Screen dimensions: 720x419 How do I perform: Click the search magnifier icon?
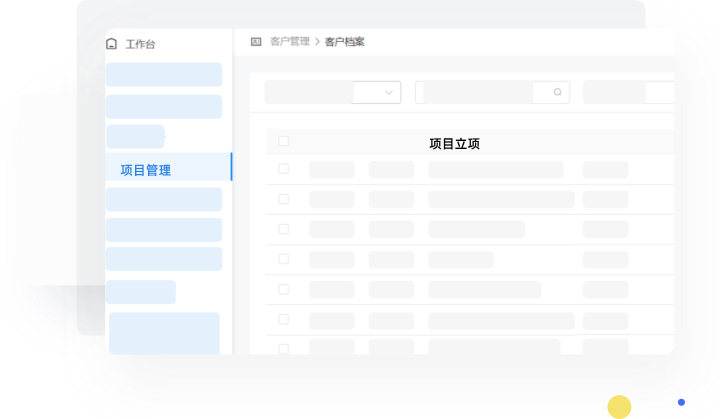pos(557,92)
